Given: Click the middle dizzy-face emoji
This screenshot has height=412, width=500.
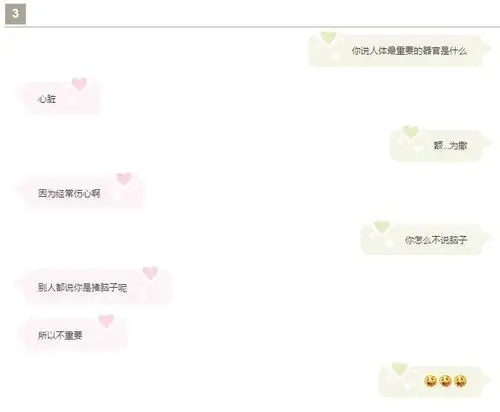Looking at the screenshot, I should [445, 381].
